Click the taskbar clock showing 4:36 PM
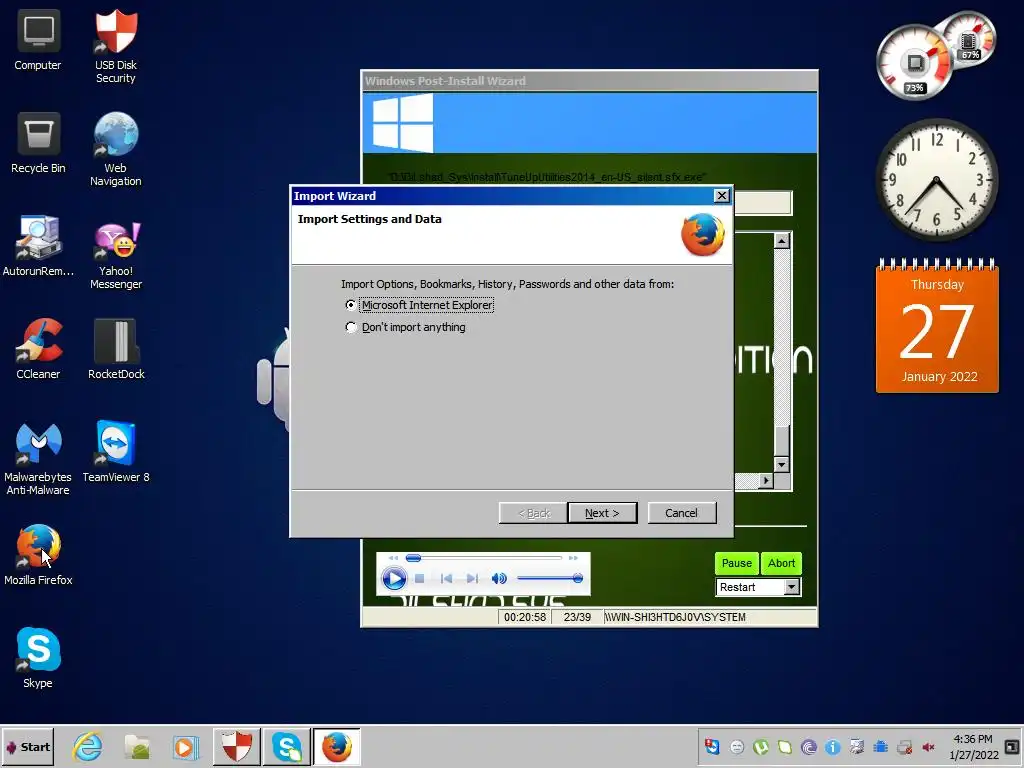Image resolution: width=1024 pixels, height=768 pixels. (x=973, y=747)
